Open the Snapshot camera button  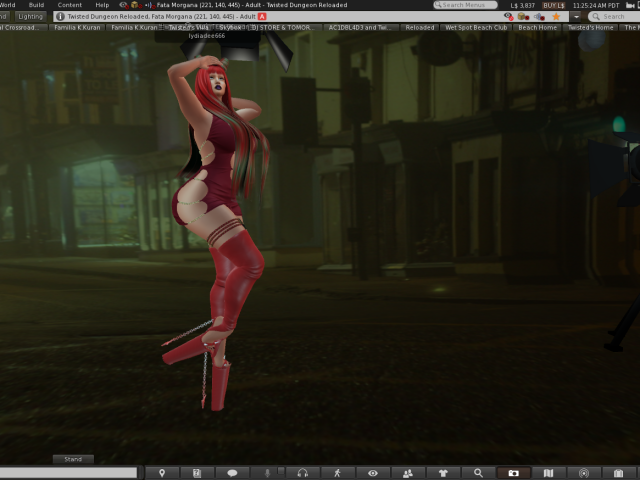(514, 473)
